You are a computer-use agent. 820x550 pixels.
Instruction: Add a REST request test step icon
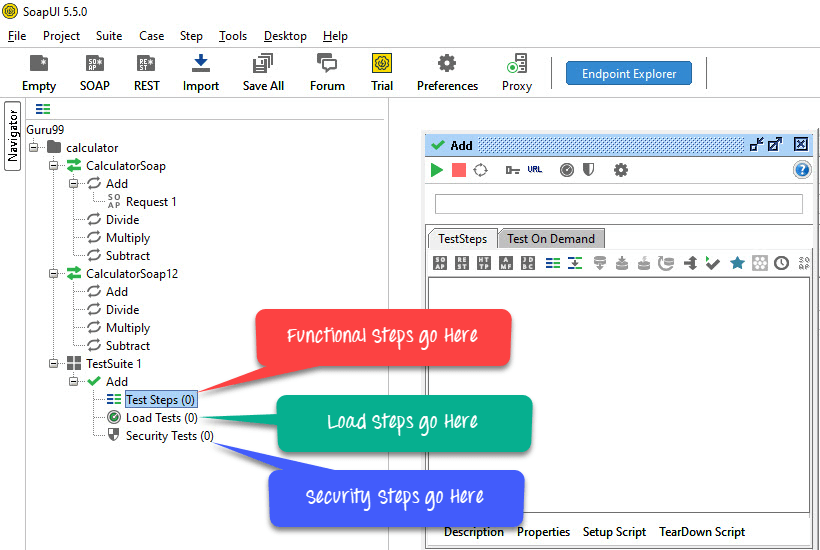tap(462, 263)
